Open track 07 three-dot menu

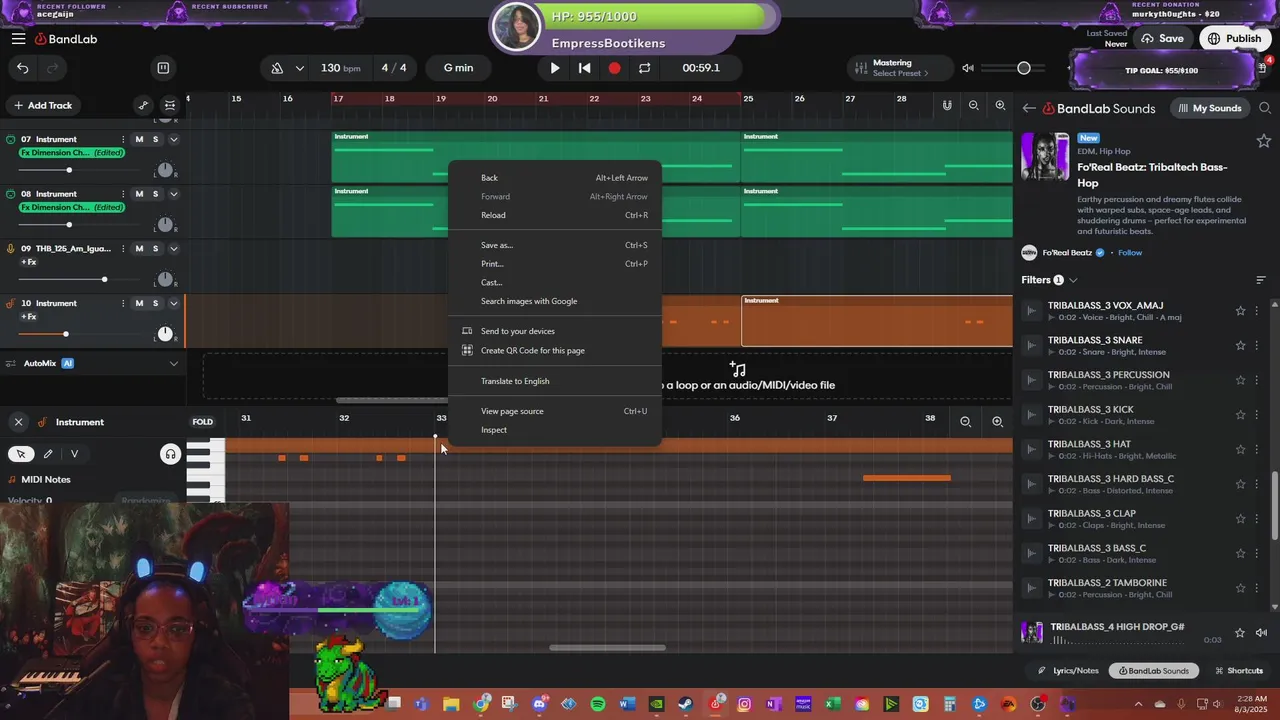pyautogui.click(x=123, y=139)
